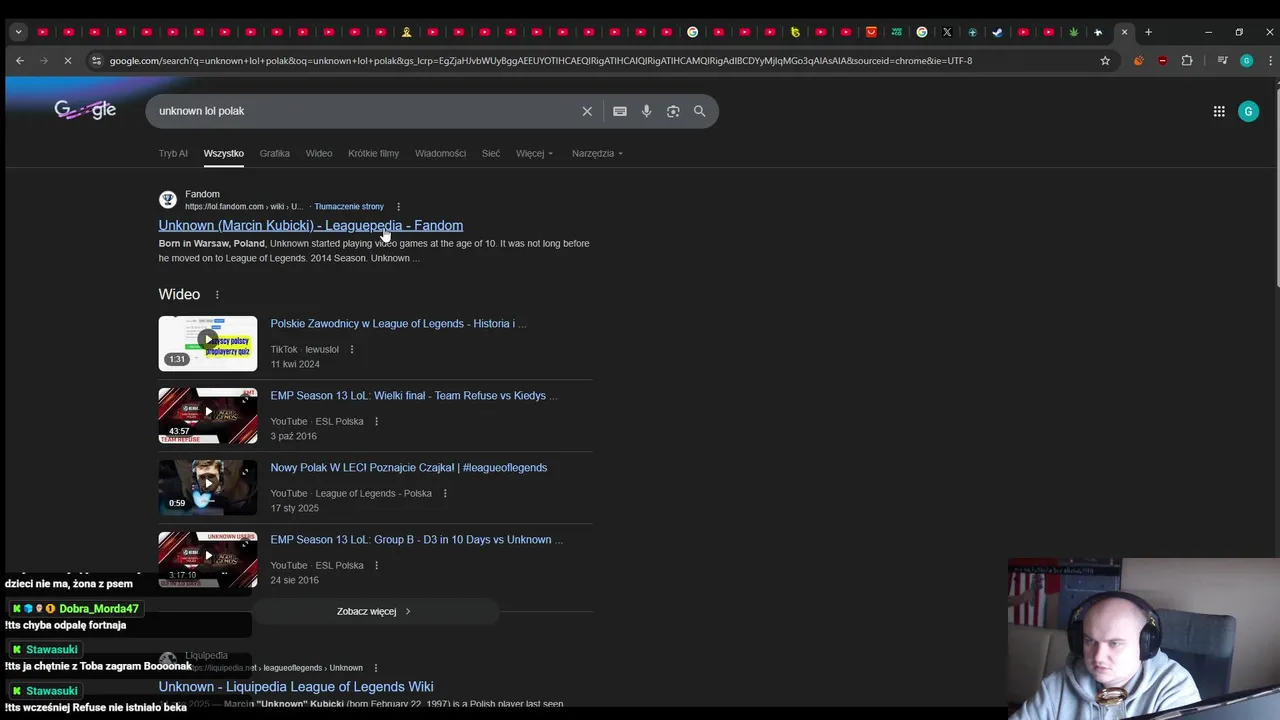Image resolution: width=1280 pixels, height=720 pixels.
Task: Click Tłumaczenie strony link
Action: pyautogui.click(x=349, y=207)
